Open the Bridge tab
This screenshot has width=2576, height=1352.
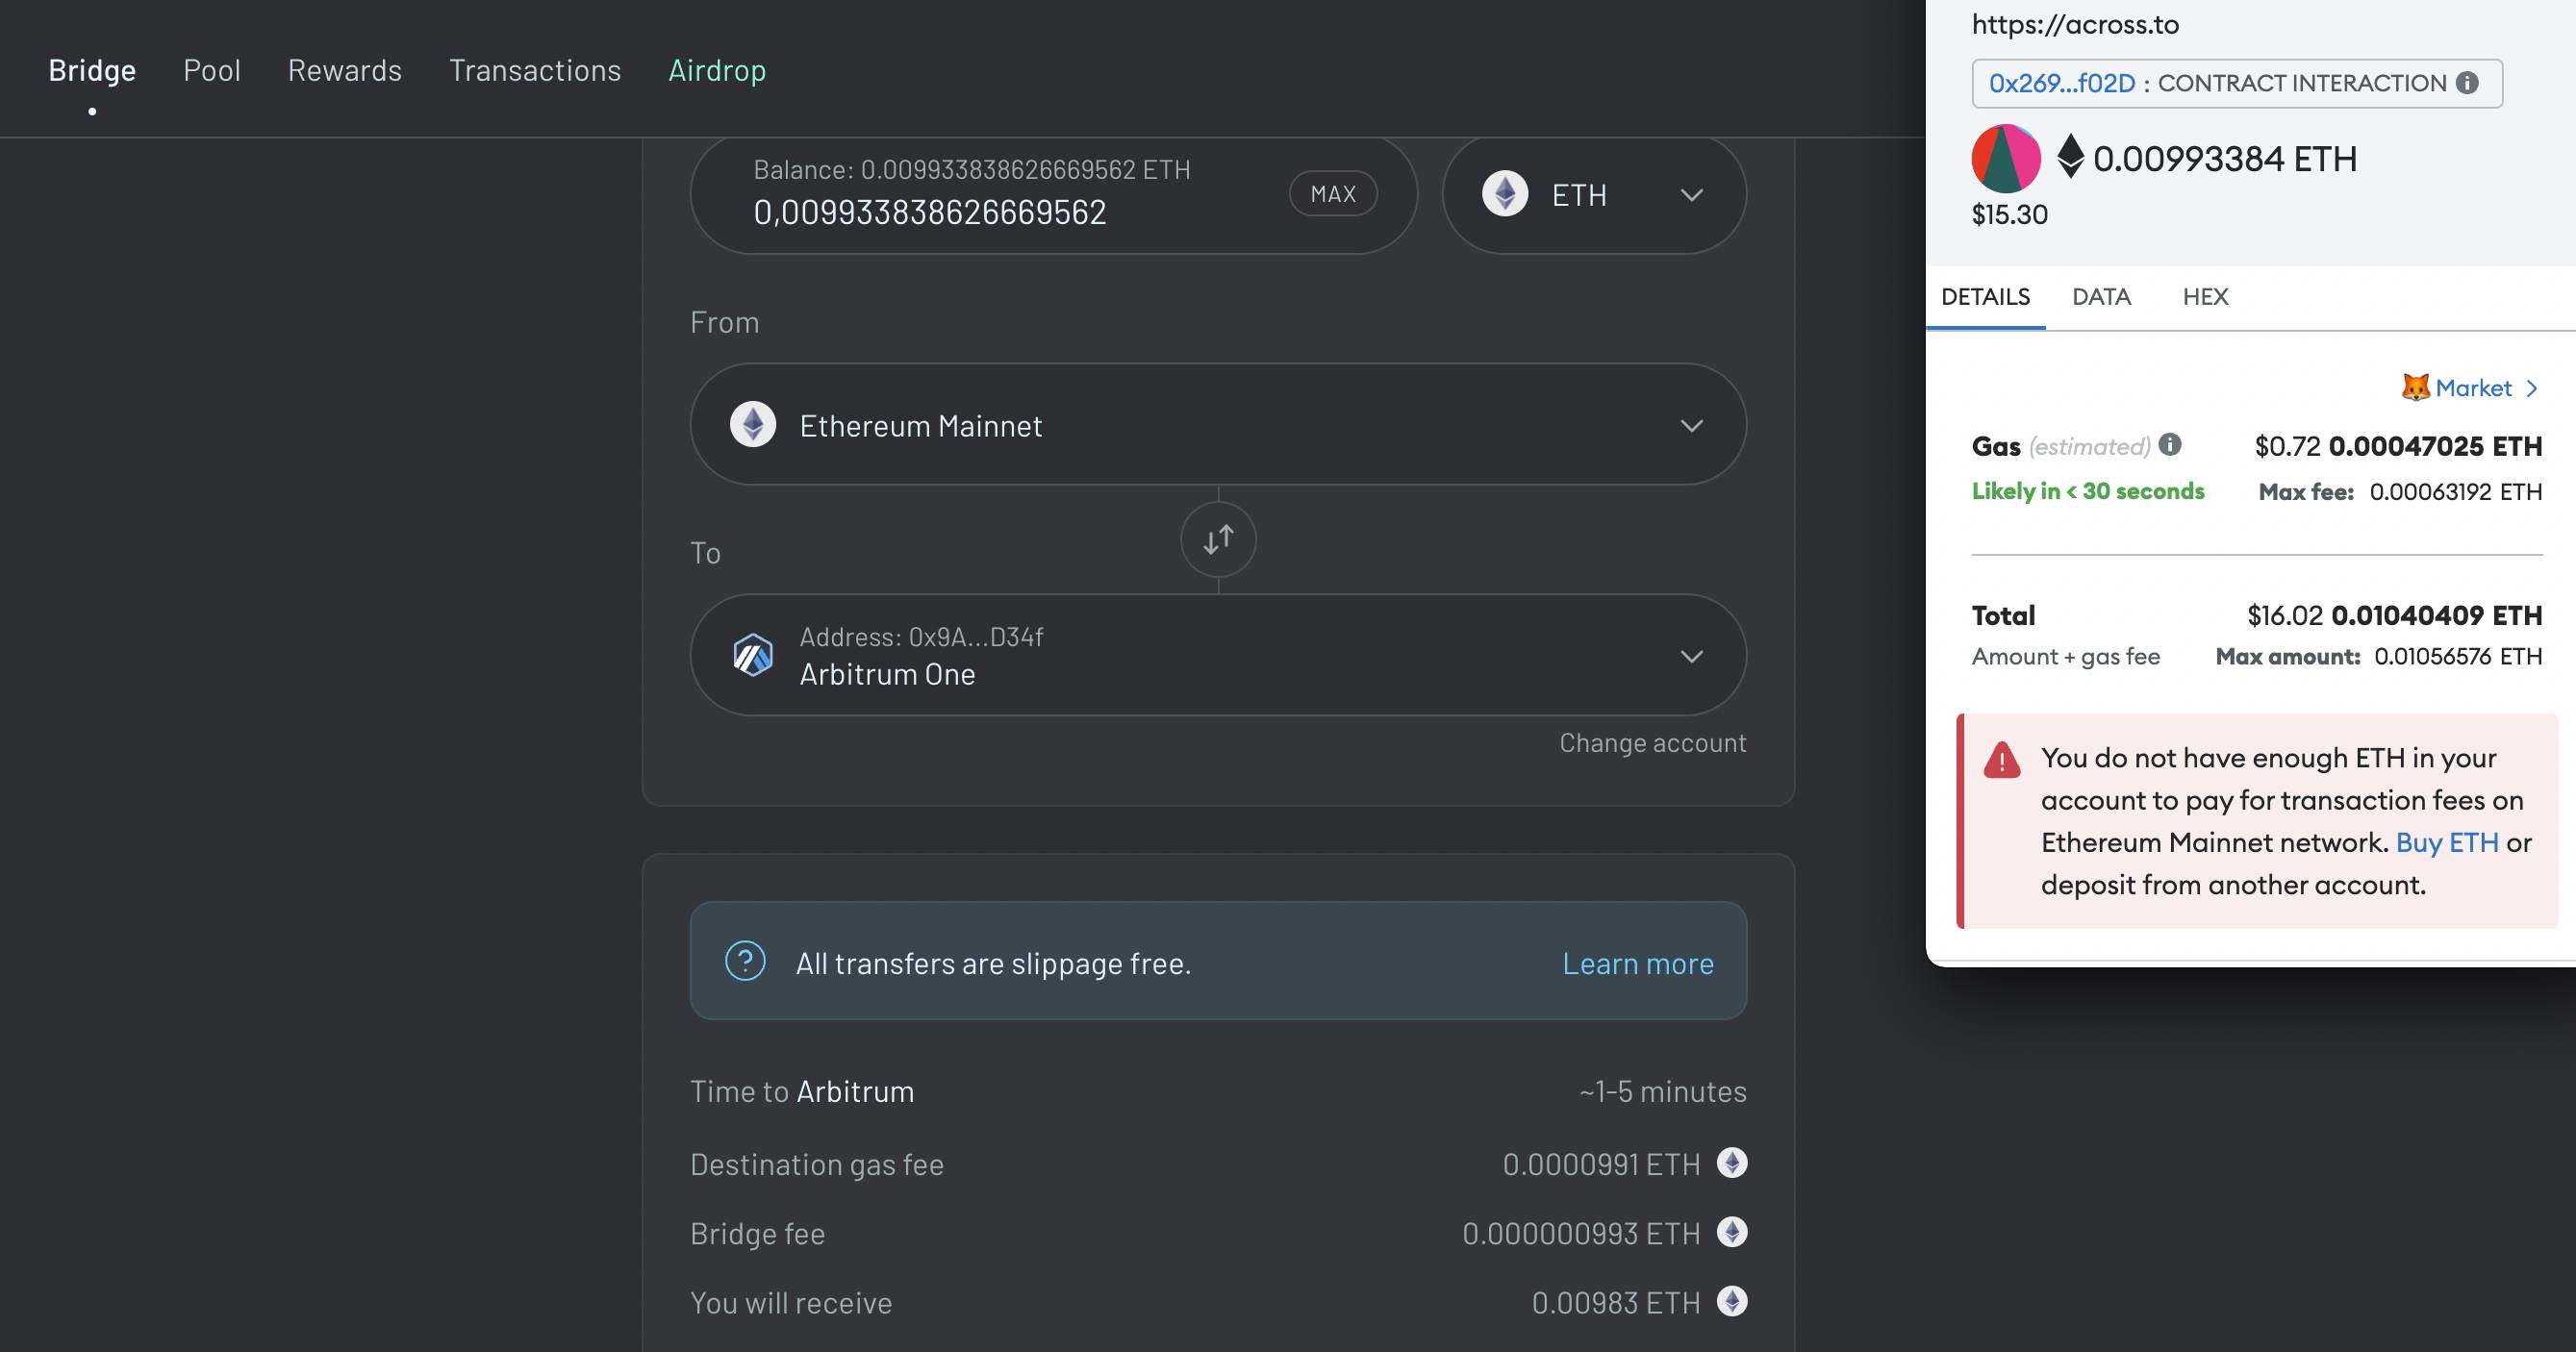click(x=92, y=70)
